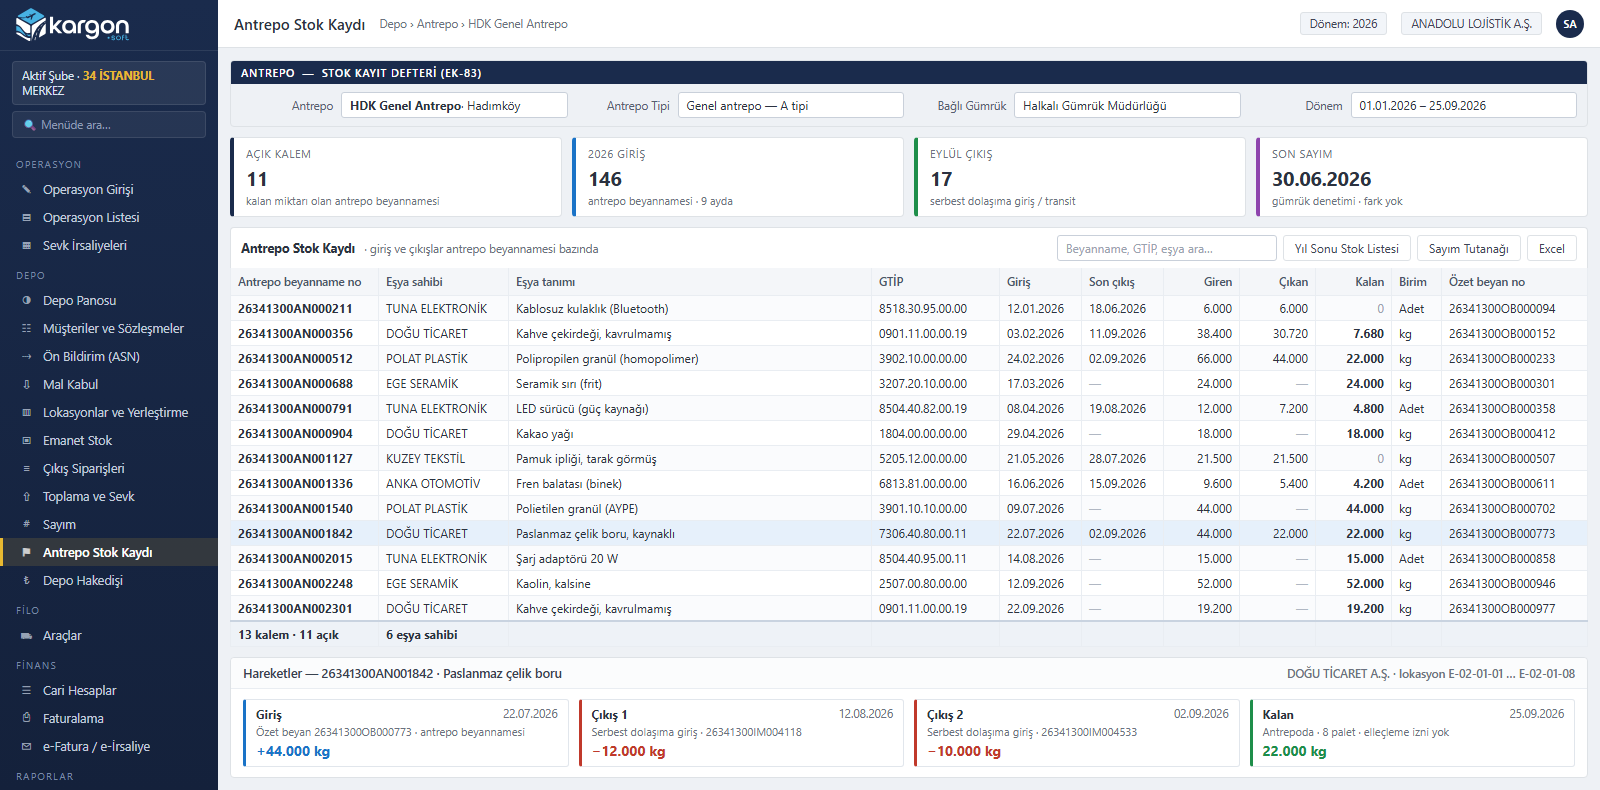Viewport: 1600px width, 790px height.
Task: Select the Antrepo Stok Kaydı menu item
Action: click(x=109, y=552)
